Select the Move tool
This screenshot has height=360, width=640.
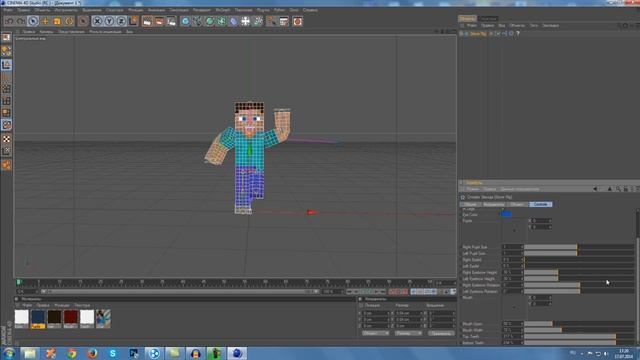tap(45, 21)
